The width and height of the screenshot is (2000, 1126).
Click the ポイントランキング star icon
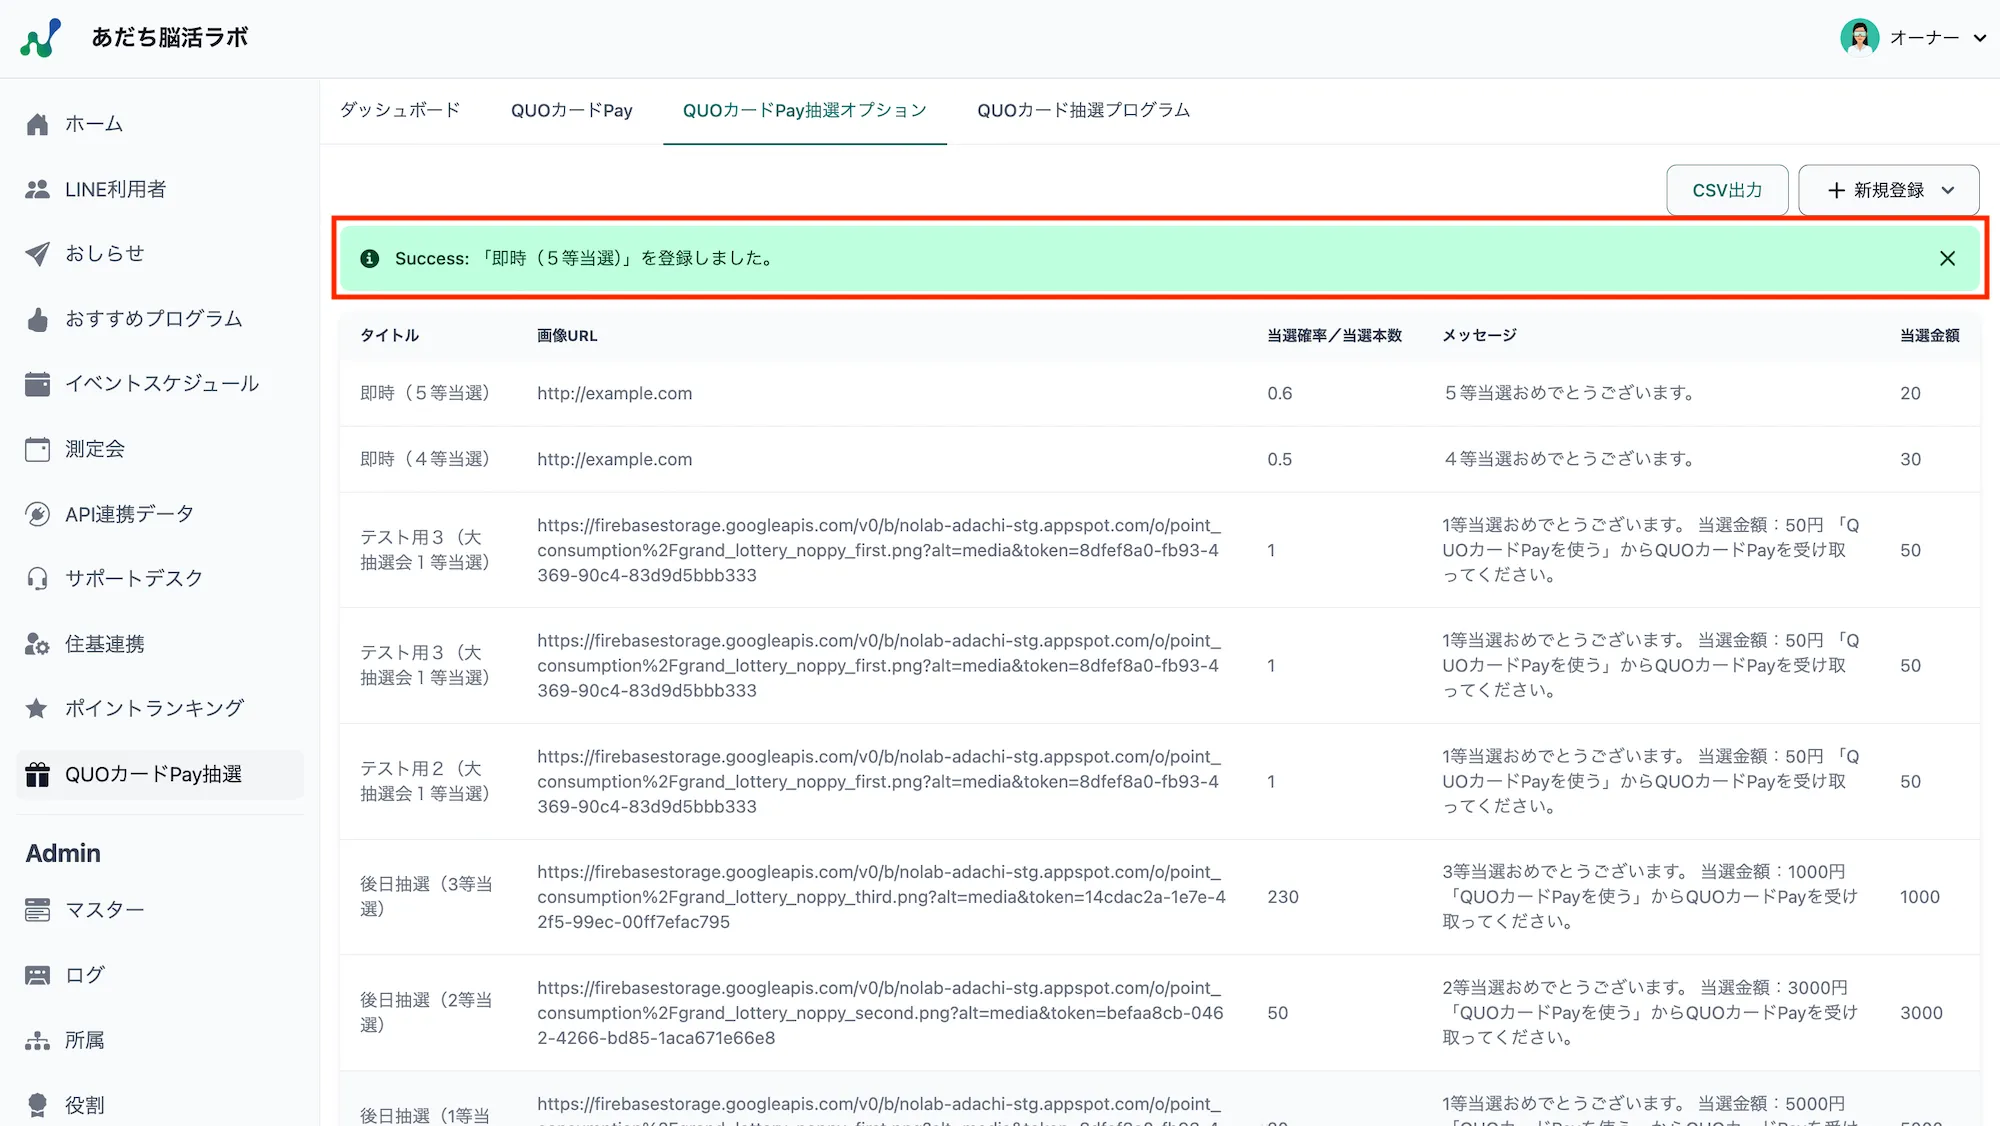click(x=37, y=708)
